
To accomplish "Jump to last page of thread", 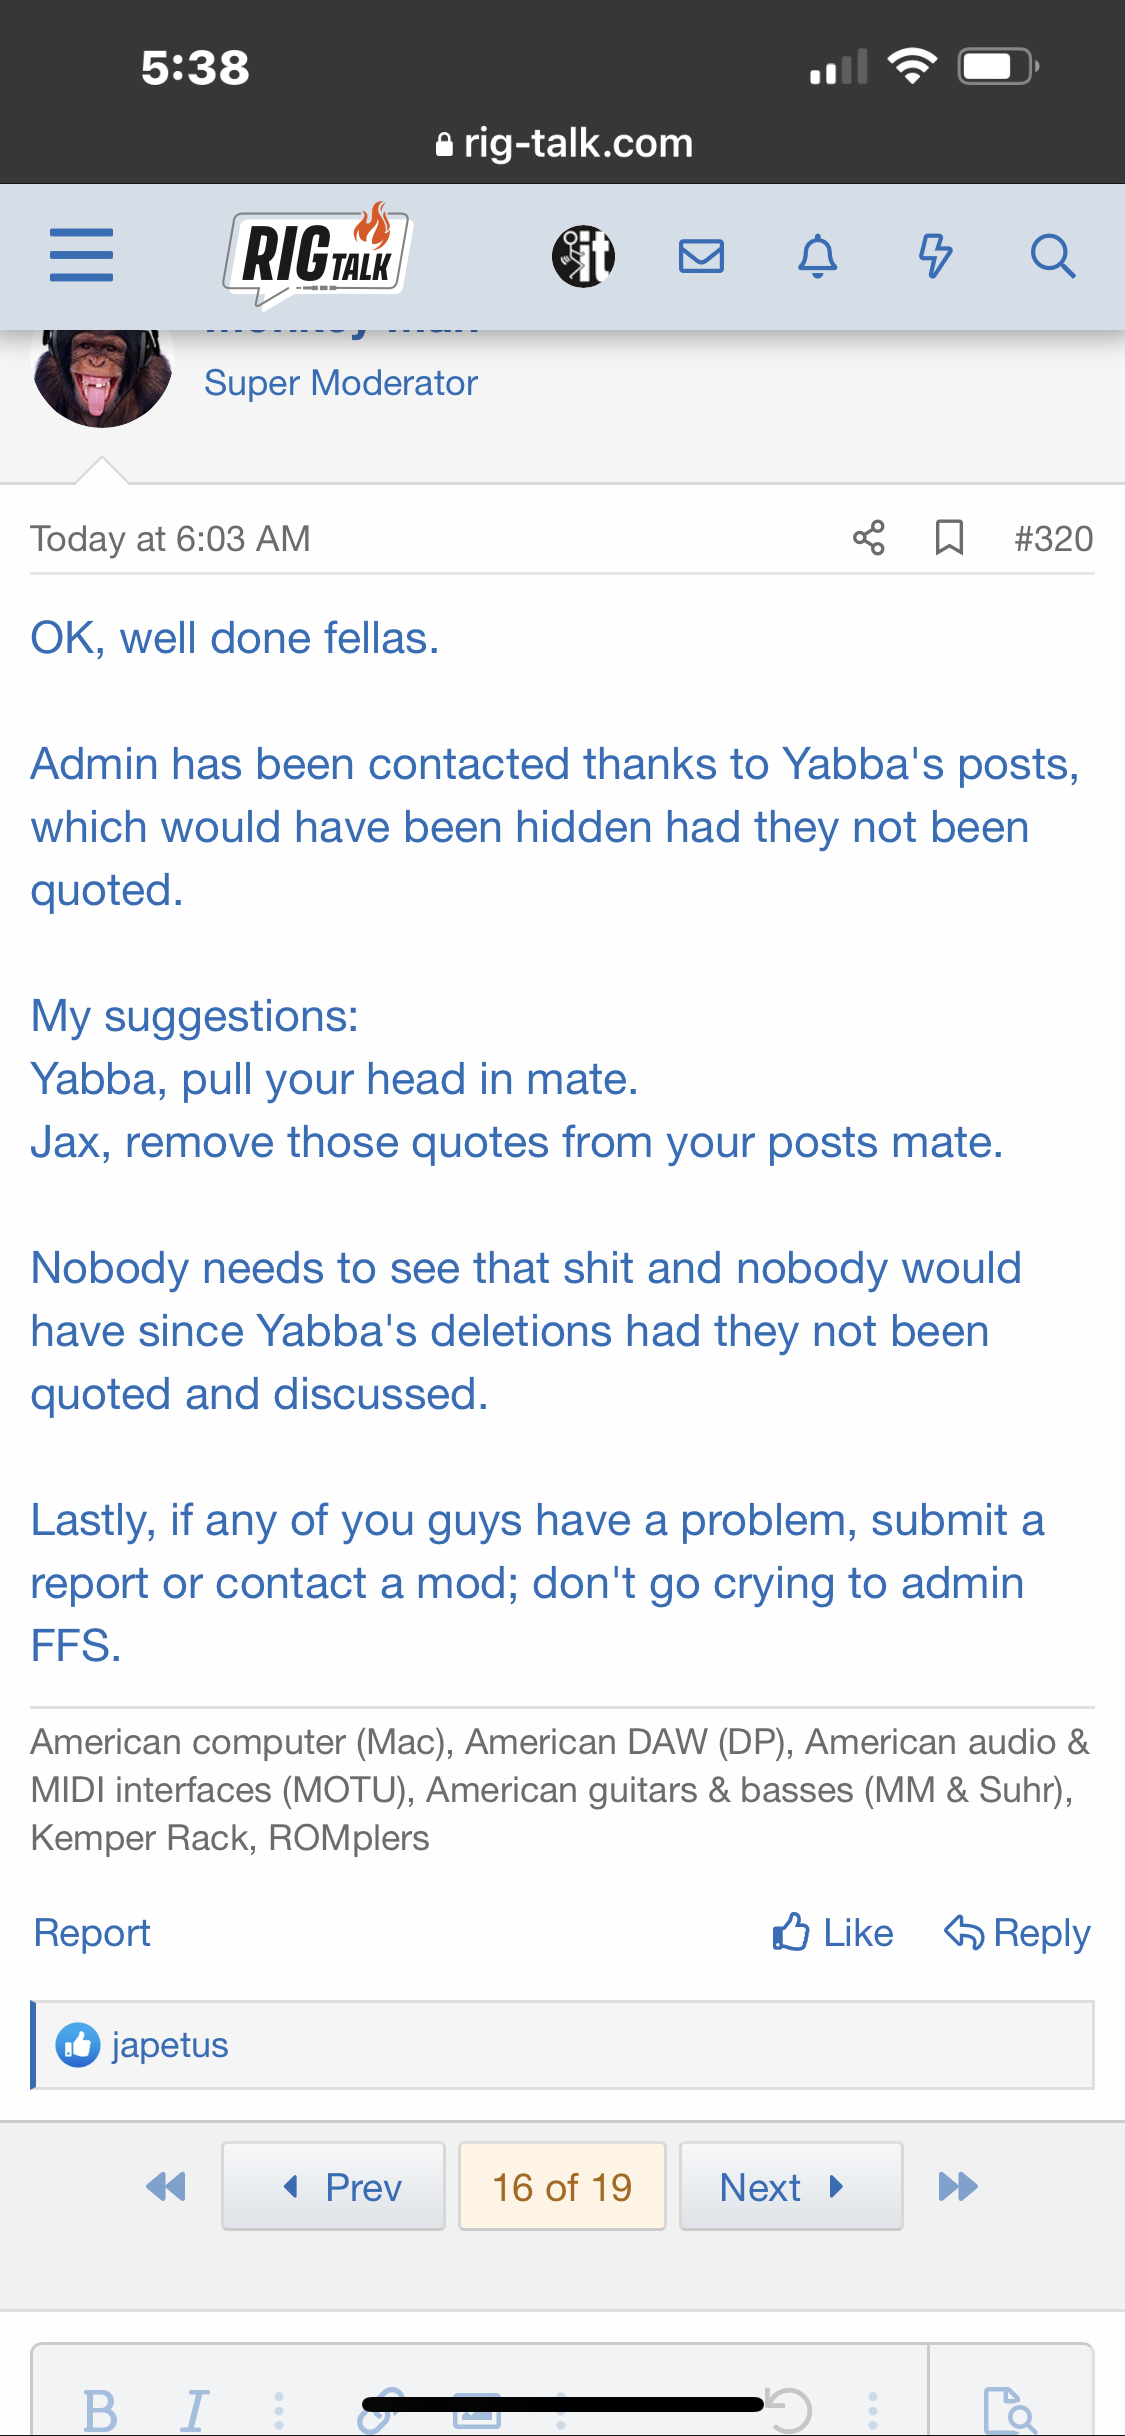I will (x=957, y=2187).
